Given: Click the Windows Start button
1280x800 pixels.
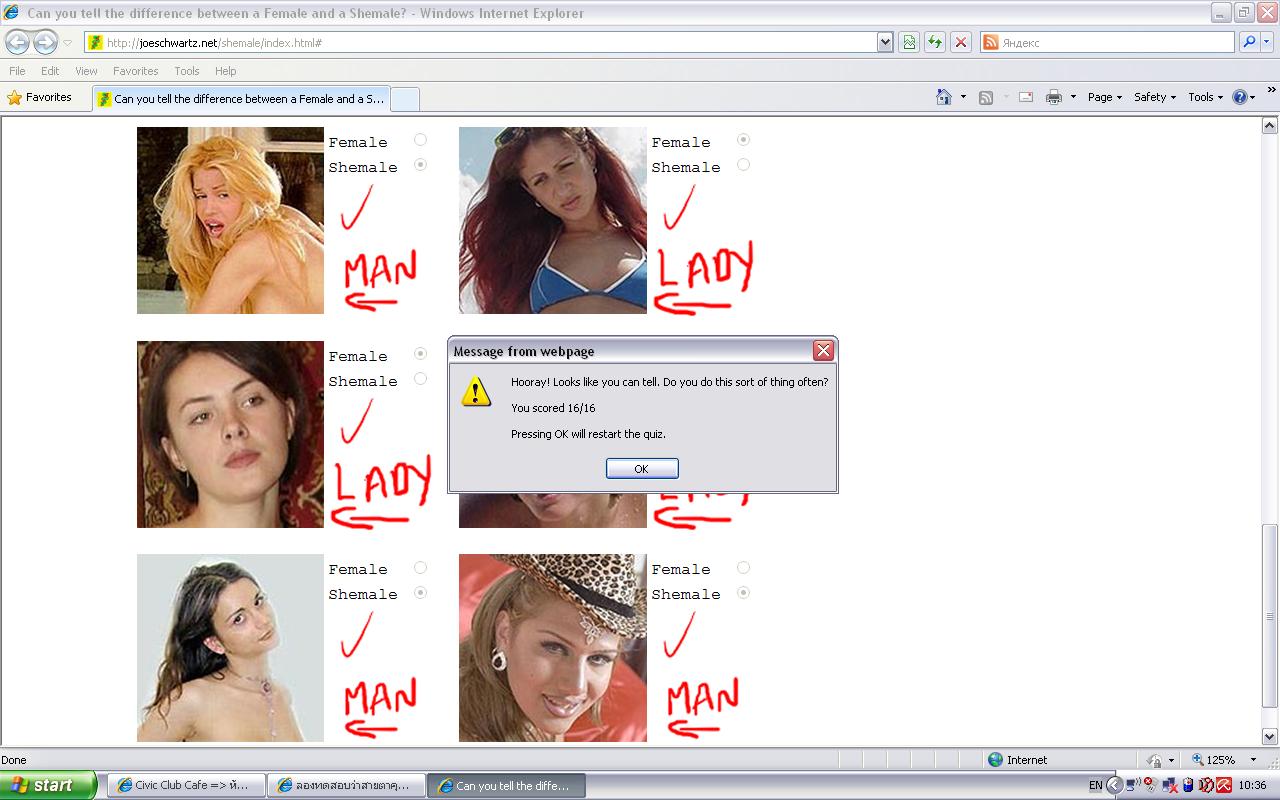Looking at the screenshot, I should [48, 785].
